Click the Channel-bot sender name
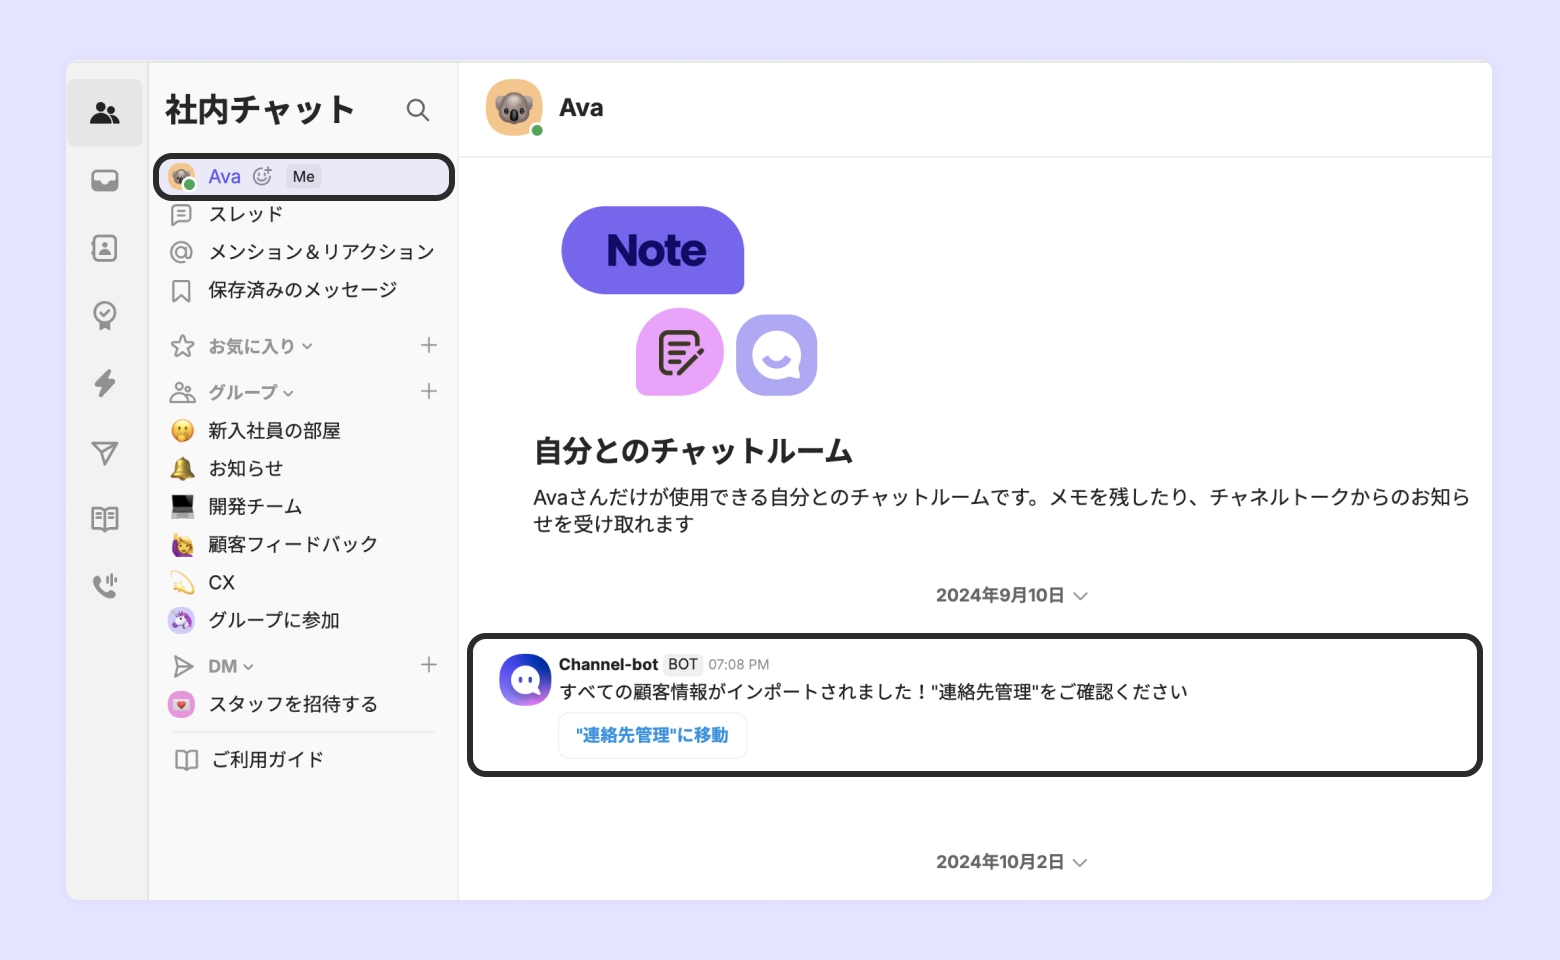Screen dimensions: 1560x960 (x=608, y=664)
